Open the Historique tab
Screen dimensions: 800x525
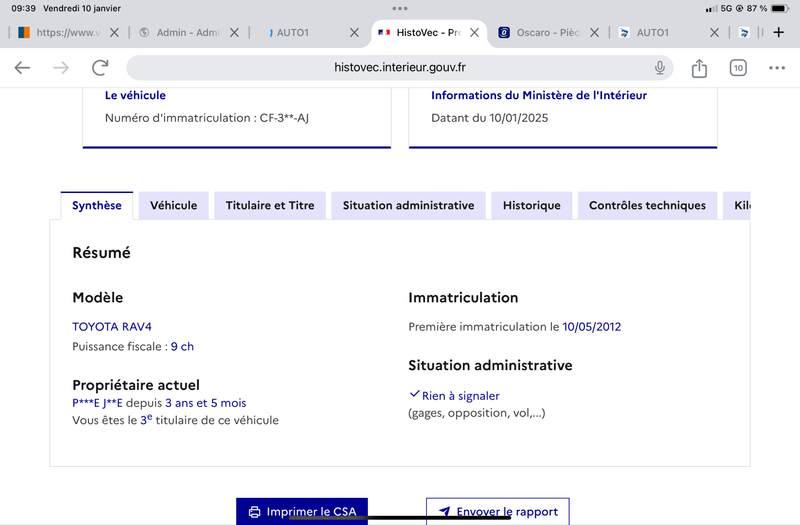pyautogui.click(x=532, y=206)
